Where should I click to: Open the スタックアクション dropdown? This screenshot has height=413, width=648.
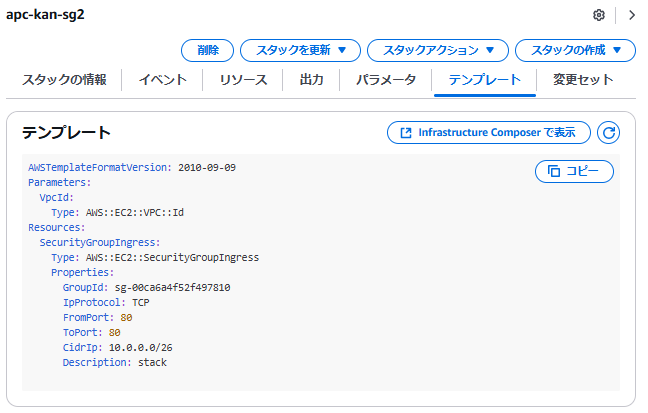[438, 50]
